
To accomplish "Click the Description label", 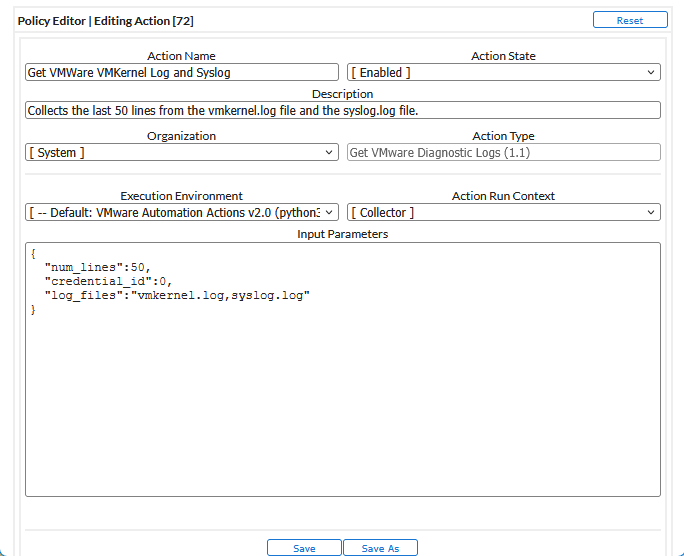I will 342,94.
